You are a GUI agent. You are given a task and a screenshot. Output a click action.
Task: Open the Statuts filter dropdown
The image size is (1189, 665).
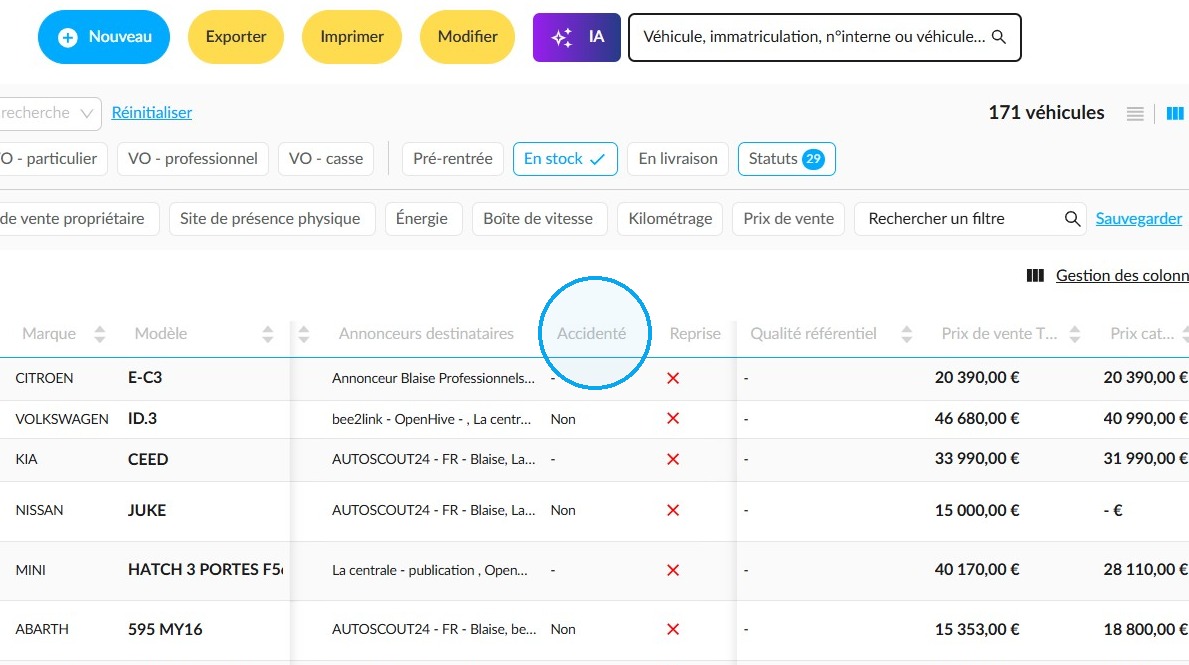[786, 159]
